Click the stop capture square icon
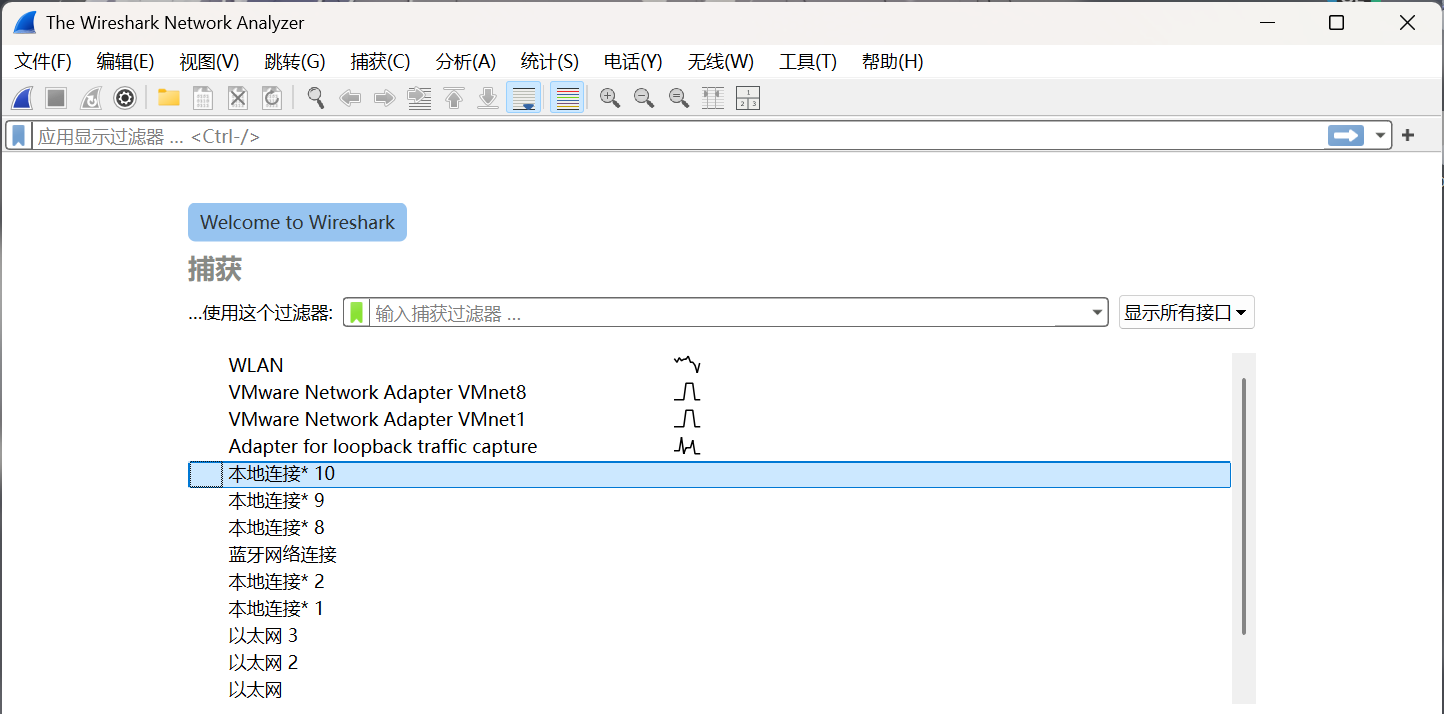 pos(56,98)
